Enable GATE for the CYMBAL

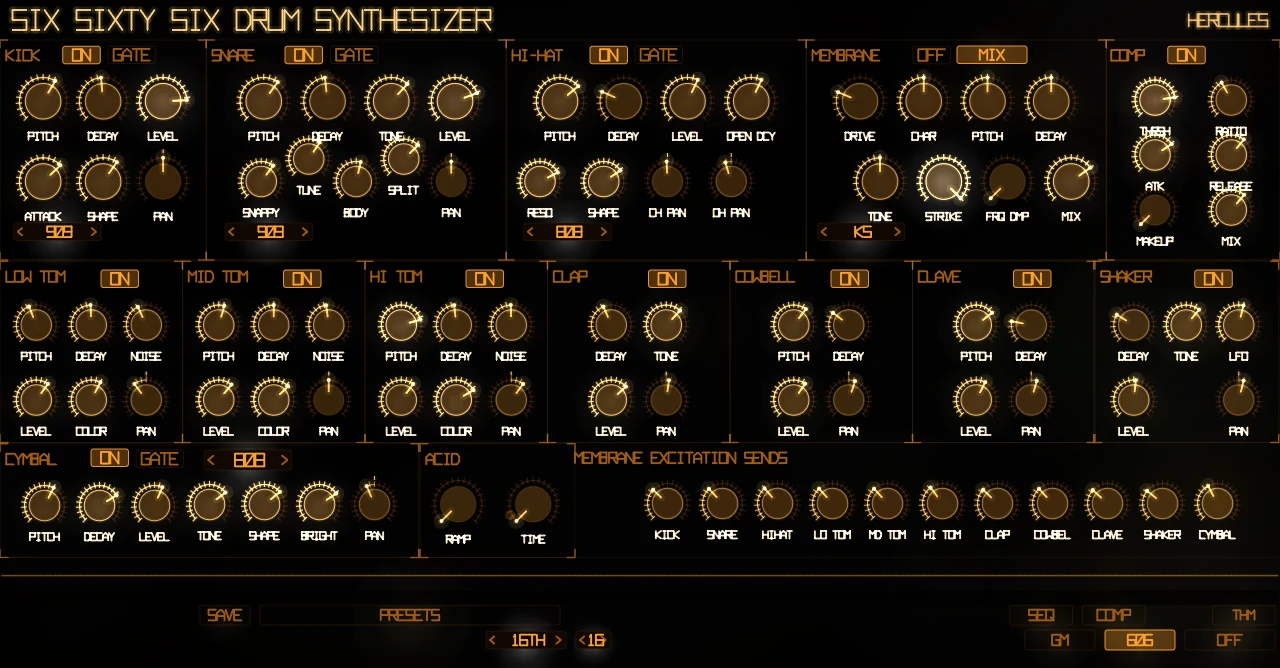159,459
